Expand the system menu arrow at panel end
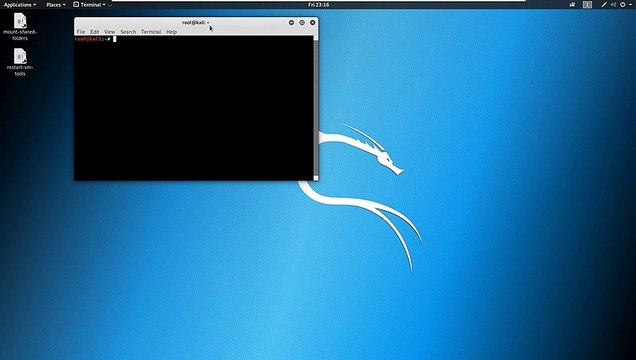Viewport: 636px width, 360px height. coord(631,5)
